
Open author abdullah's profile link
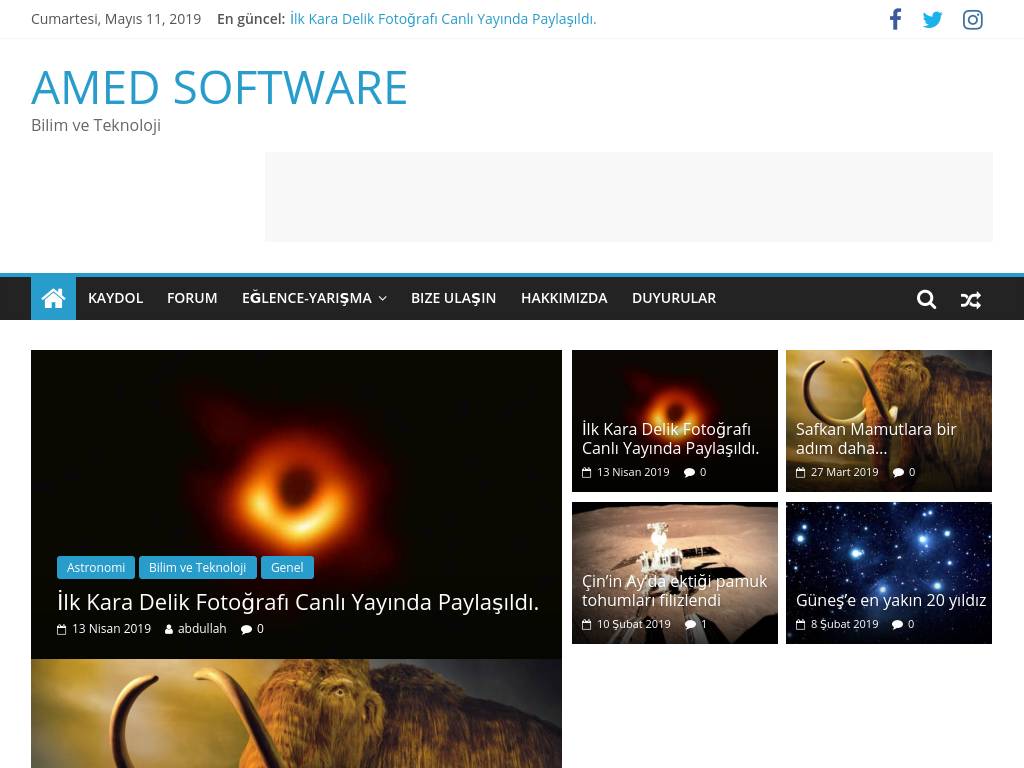[x=202, y=629]
